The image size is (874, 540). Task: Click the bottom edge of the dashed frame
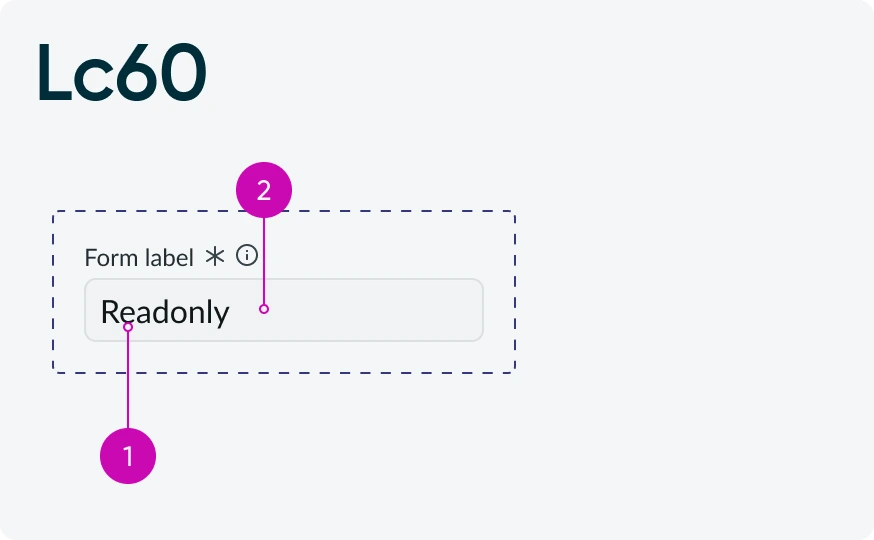[284, 373]
